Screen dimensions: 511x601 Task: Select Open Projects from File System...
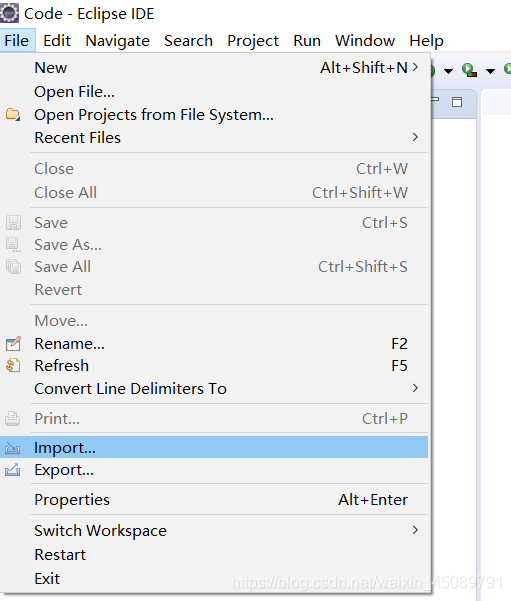214,115
